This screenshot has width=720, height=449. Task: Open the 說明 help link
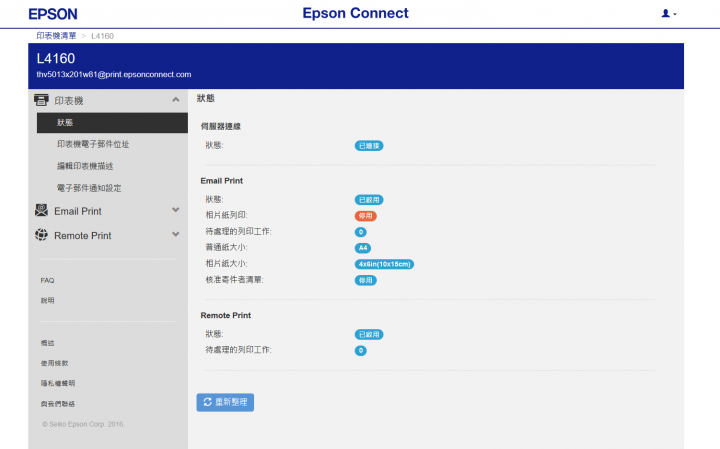point(47,301)
